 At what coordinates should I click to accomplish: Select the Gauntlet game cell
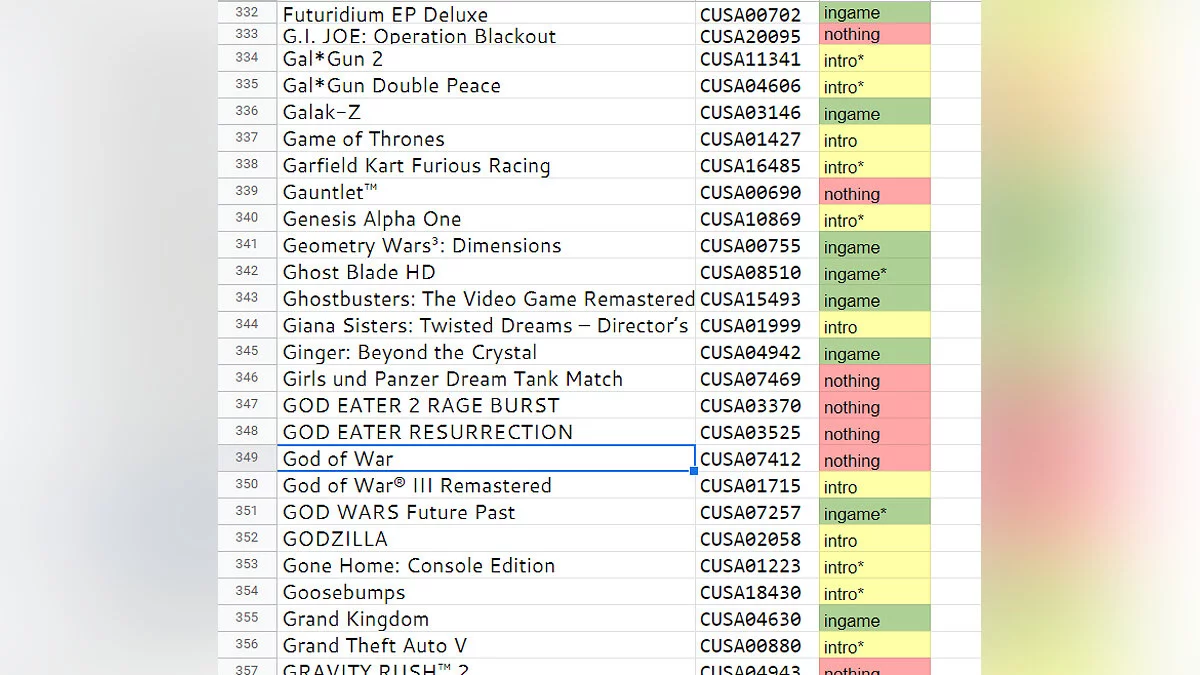(486, 192)
